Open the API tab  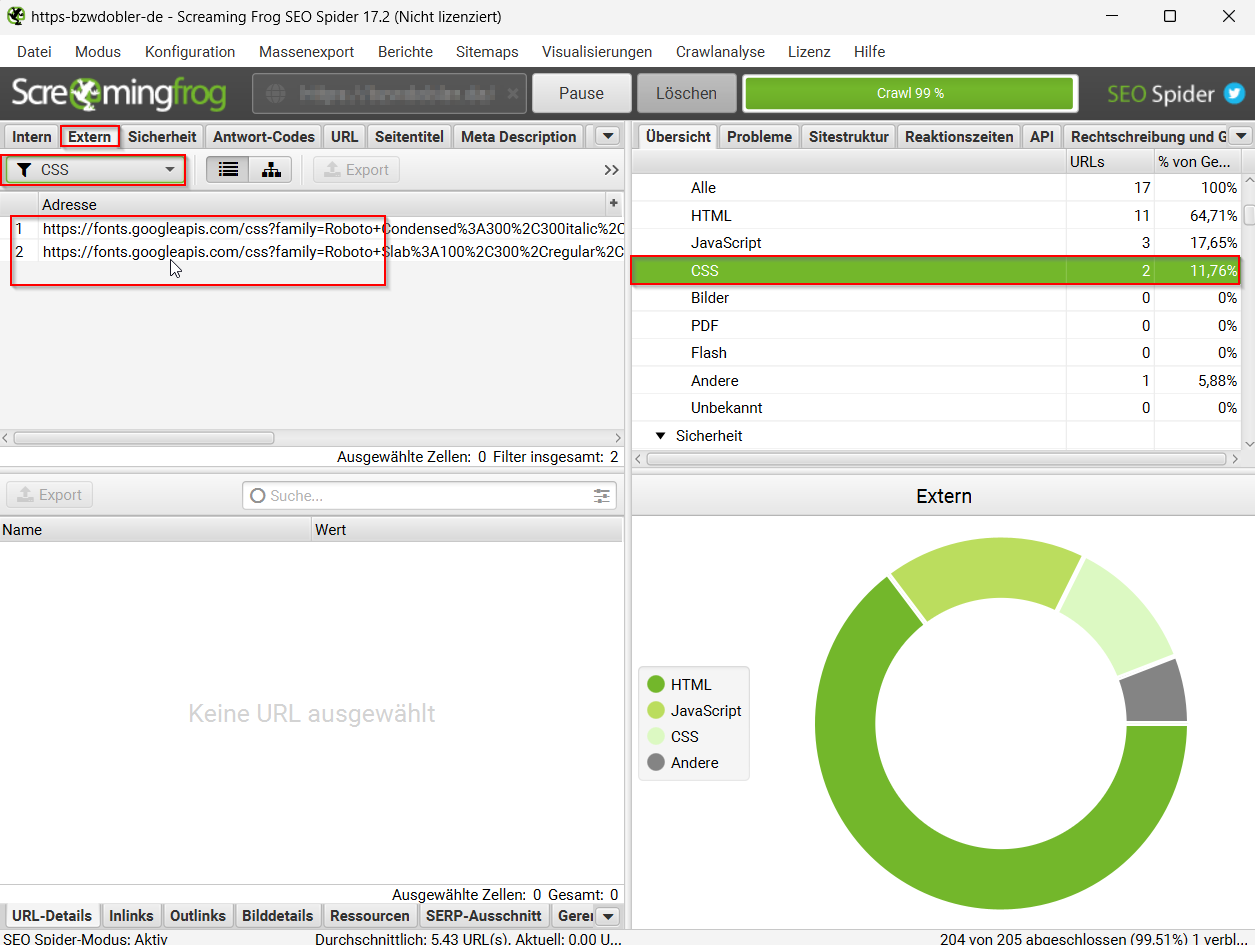click(x=1042, y=137)
